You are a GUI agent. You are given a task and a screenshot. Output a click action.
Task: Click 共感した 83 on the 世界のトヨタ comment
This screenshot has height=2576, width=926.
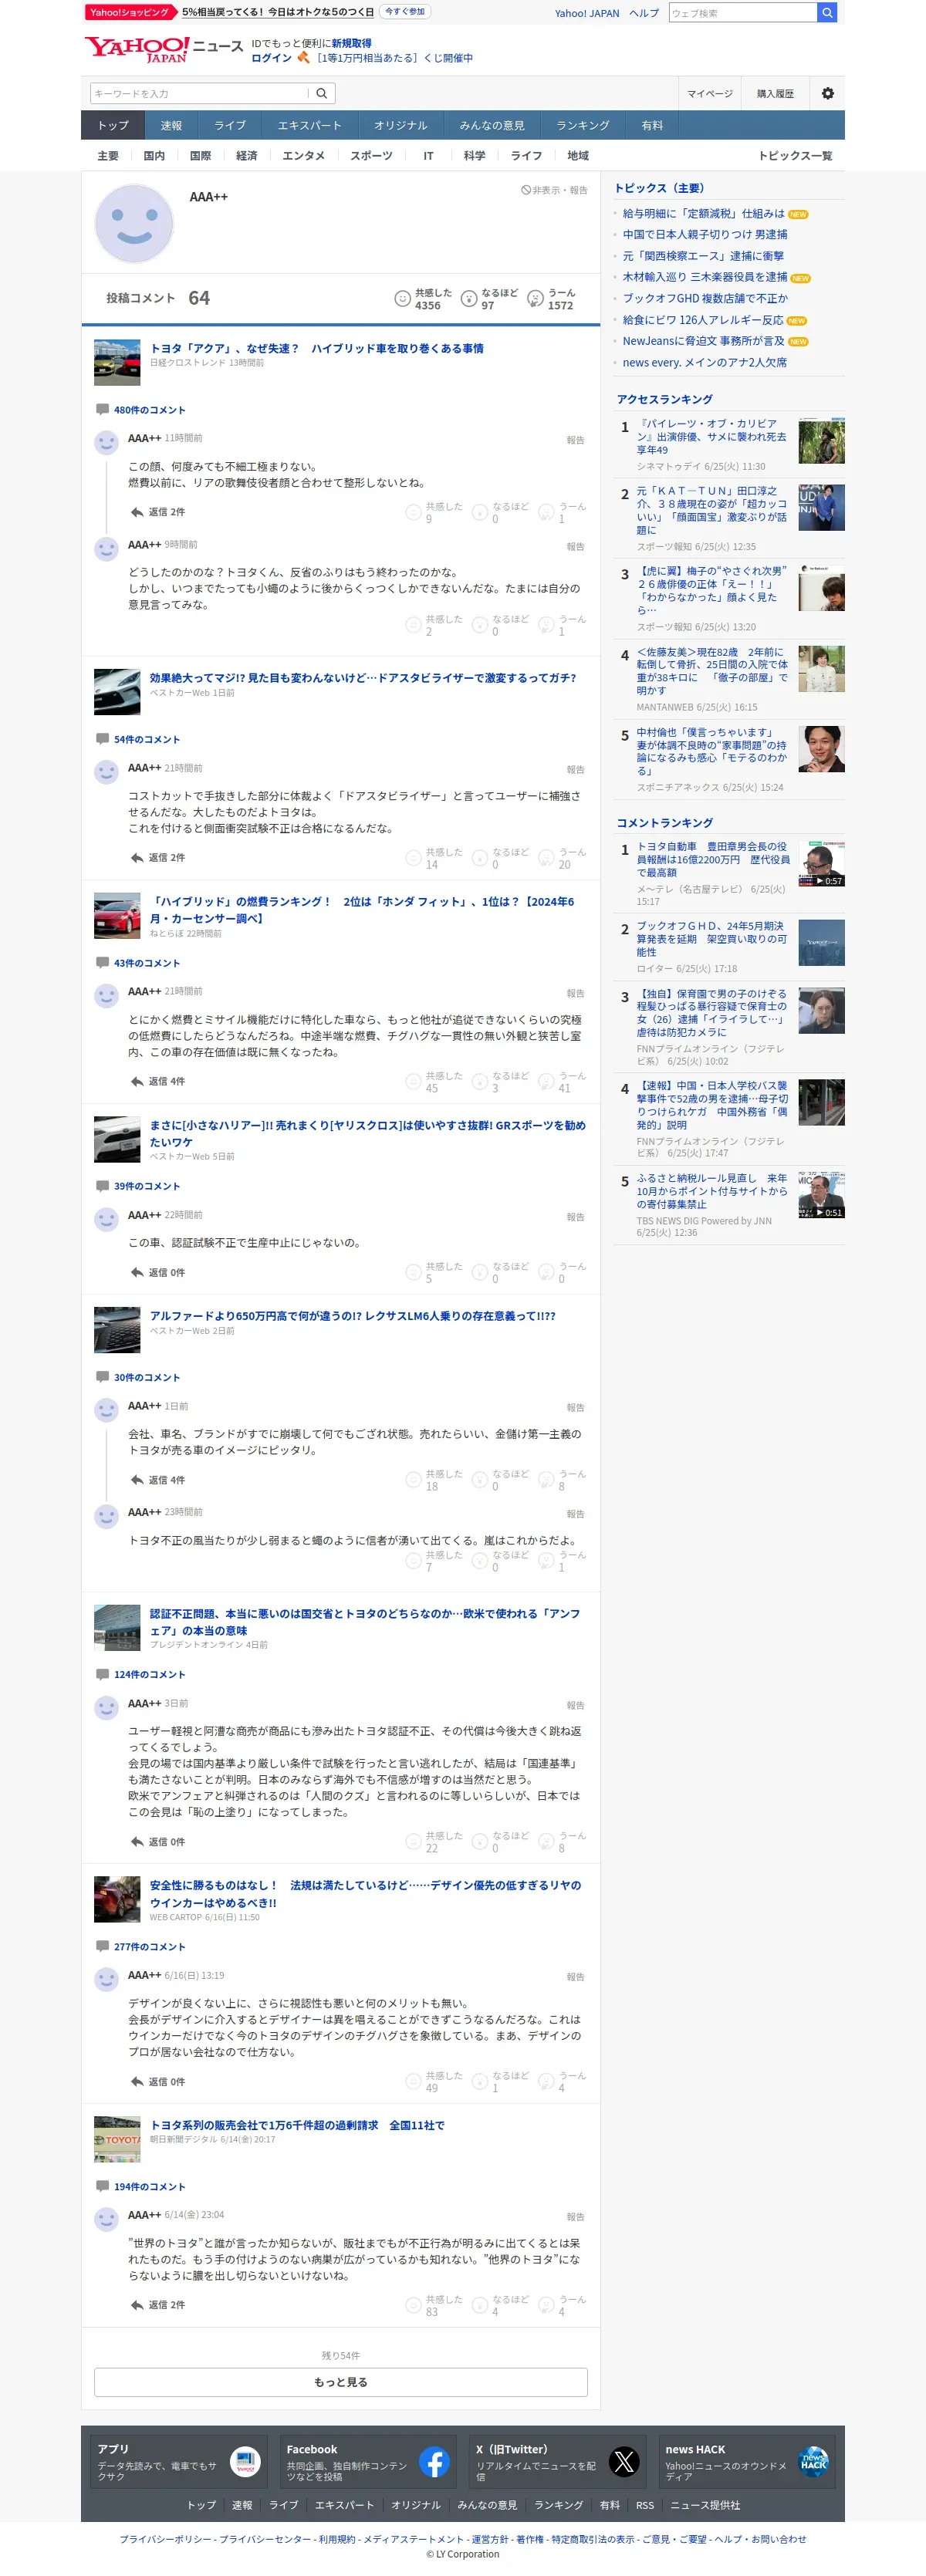434,2305
